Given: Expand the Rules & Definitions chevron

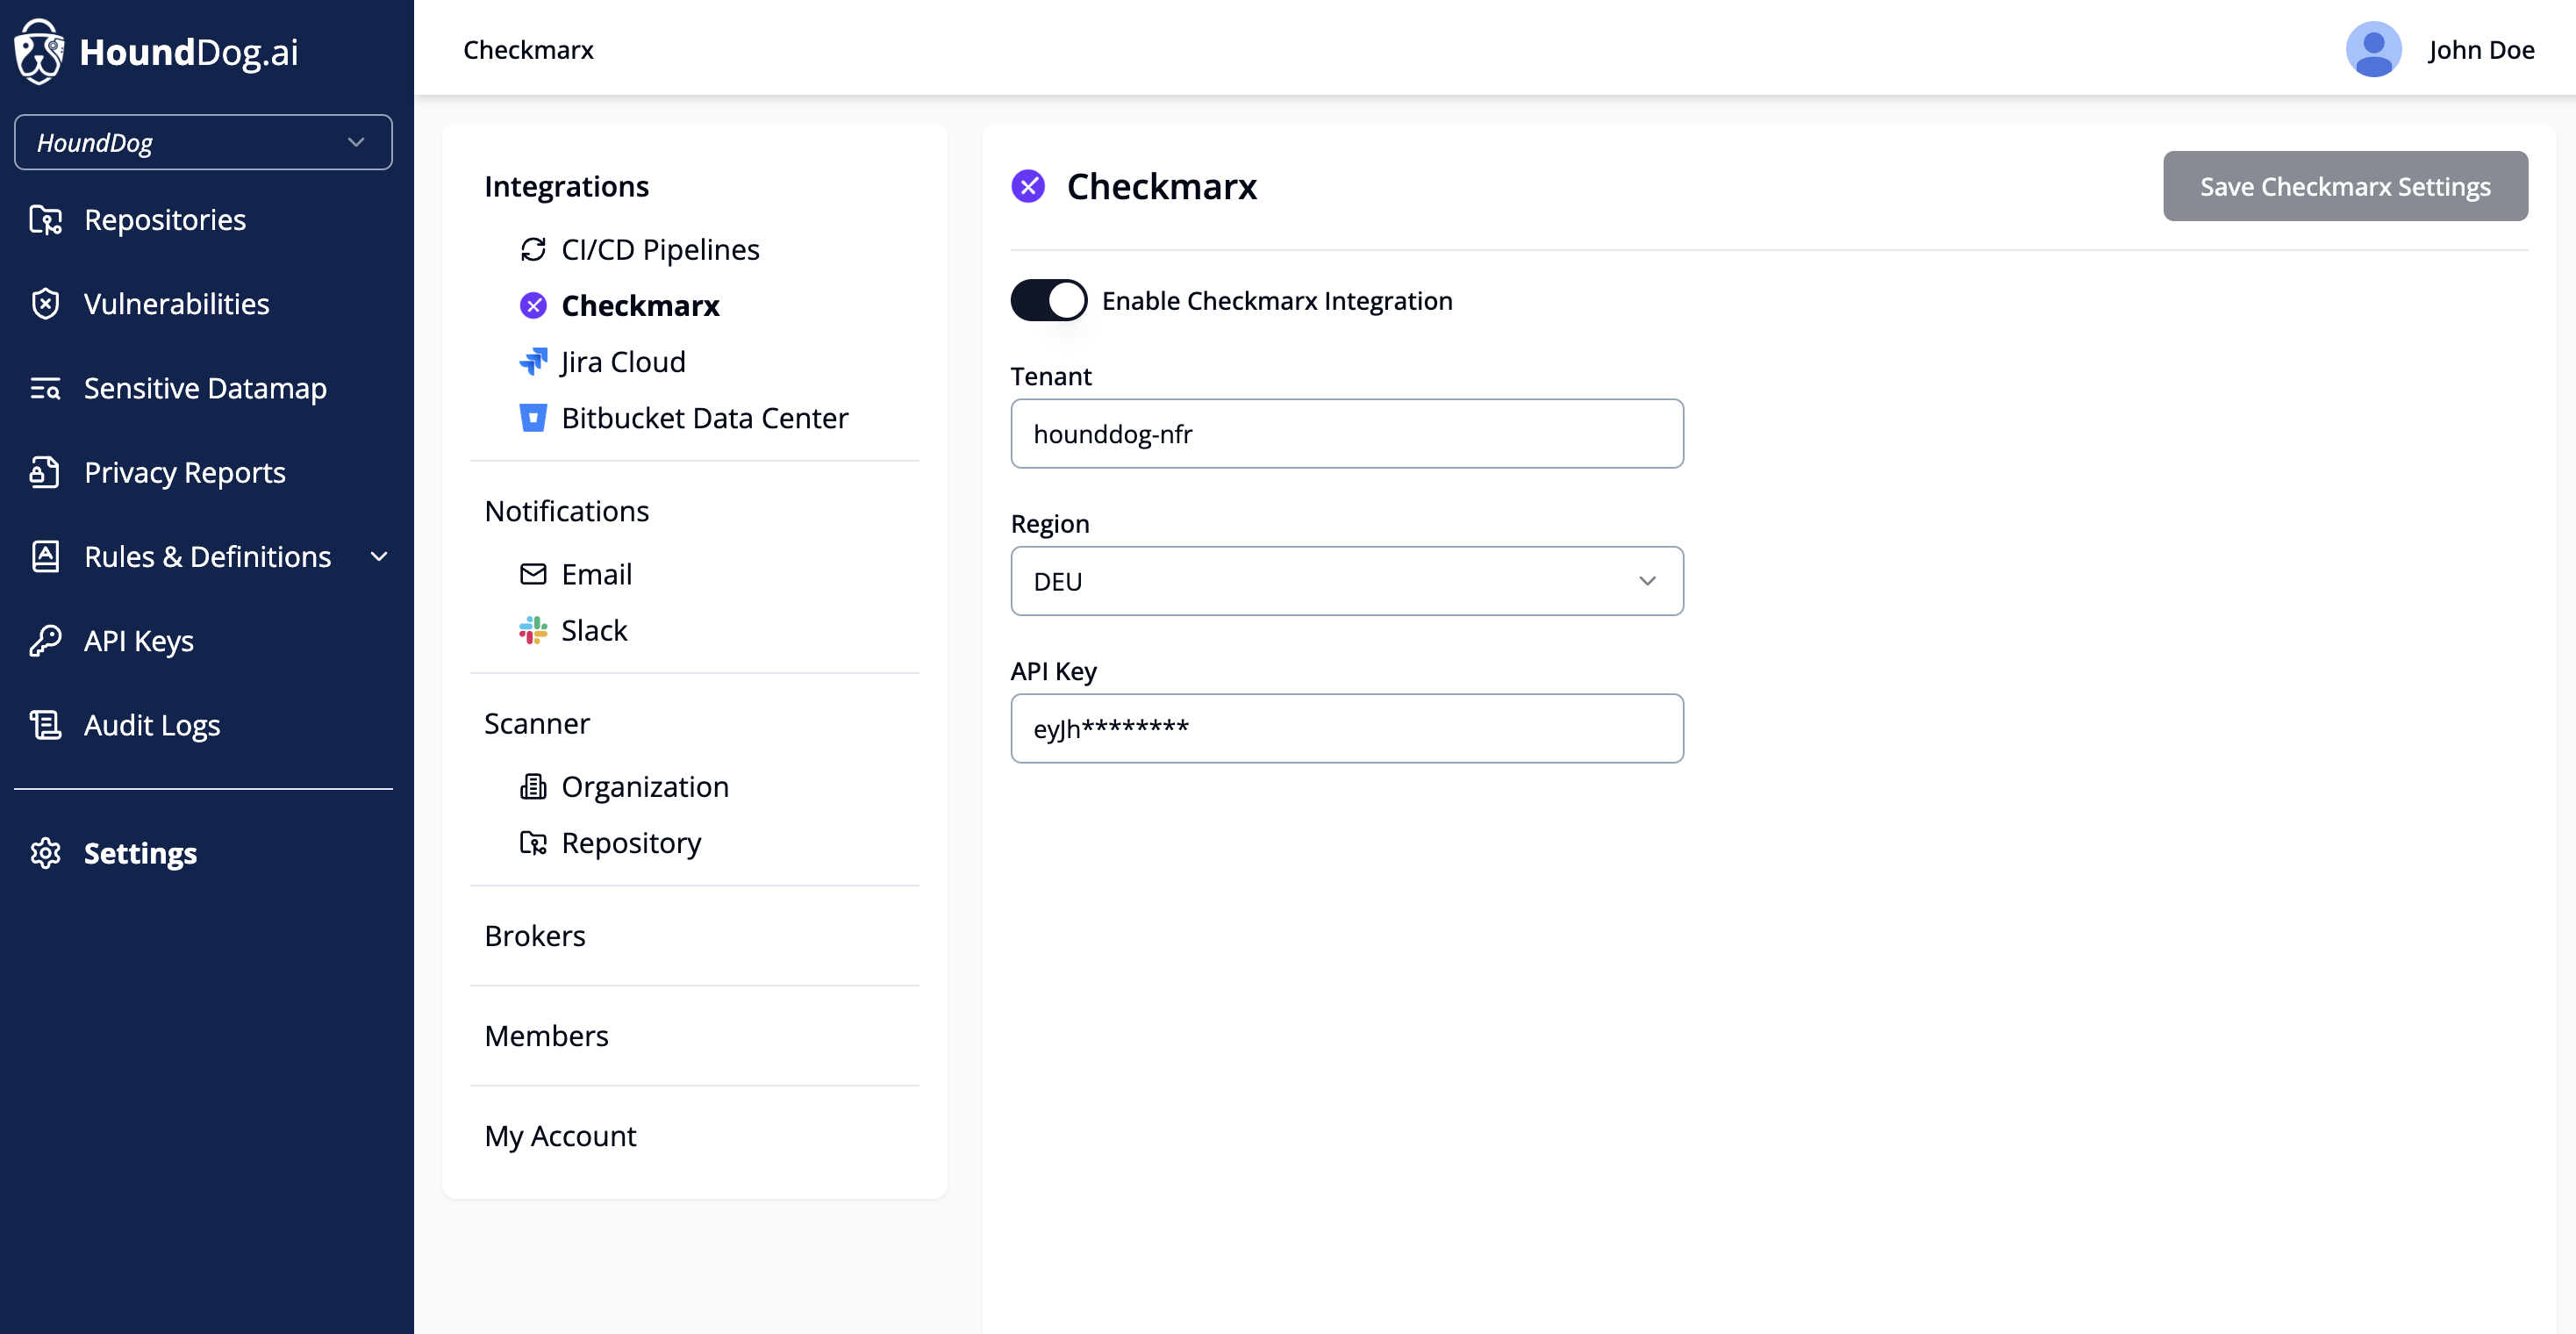Looking at the screenshot, I should [x=379, y=557].
